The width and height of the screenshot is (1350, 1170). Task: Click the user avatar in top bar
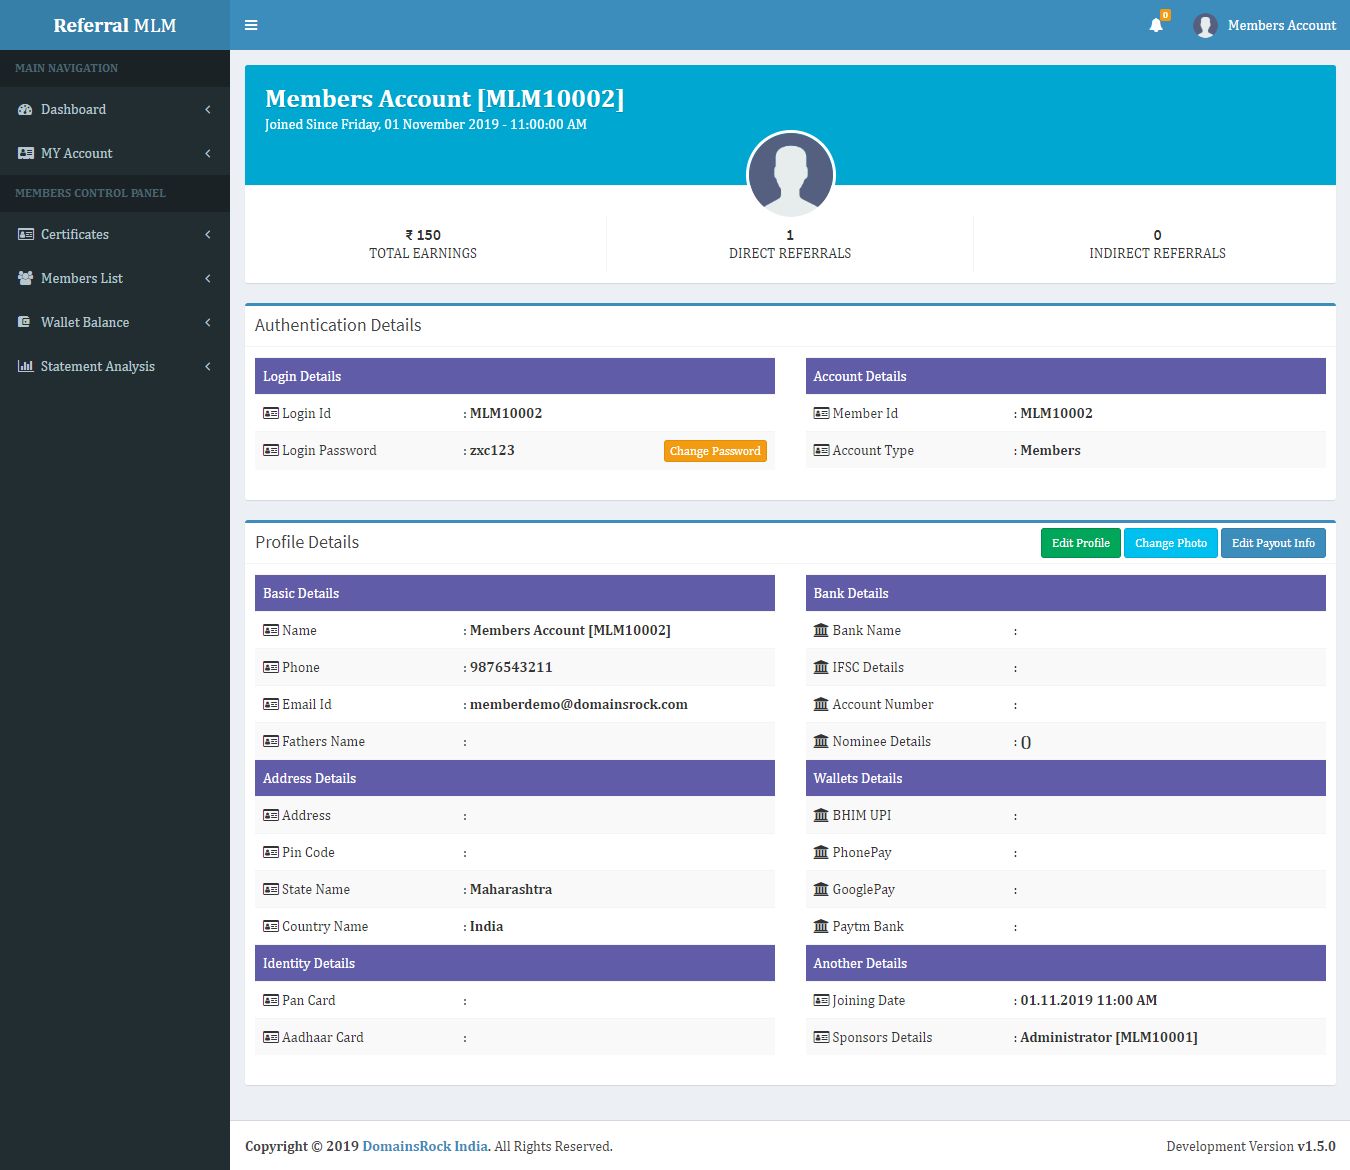pyautogui.click(x=1205, y=25)
